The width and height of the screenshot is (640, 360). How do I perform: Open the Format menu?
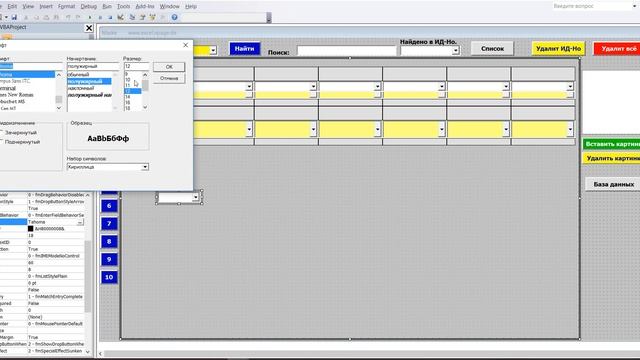(67, 7)
